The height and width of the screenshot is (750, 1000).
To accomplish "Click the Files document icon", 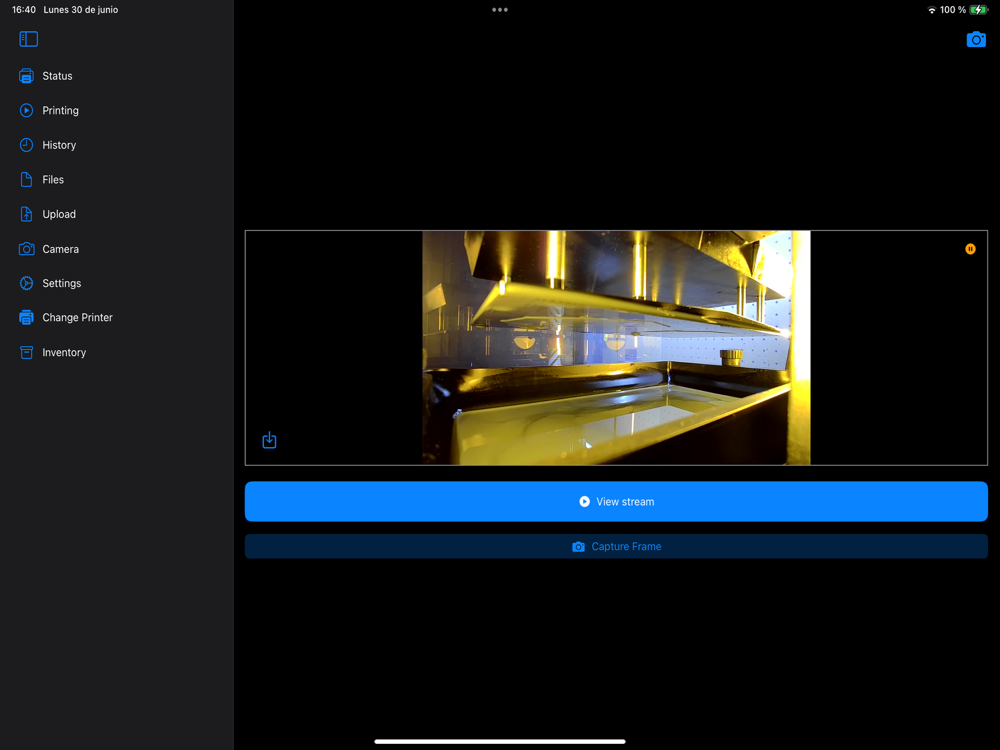I will 26,180.
